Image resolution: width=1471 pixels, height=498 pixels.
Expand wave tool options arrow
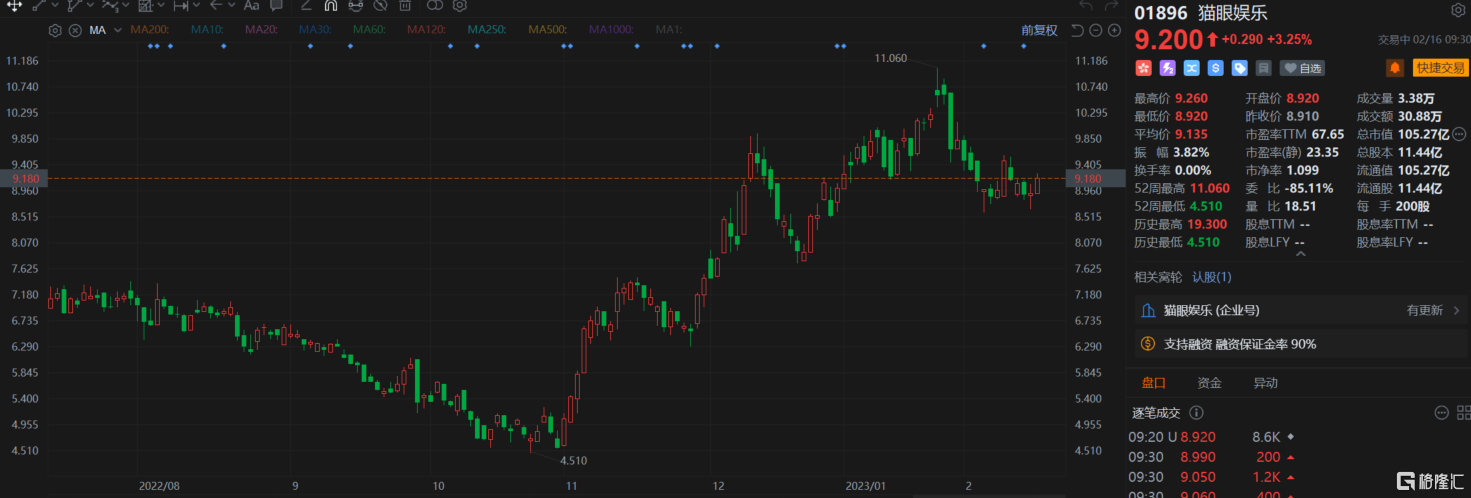tap(126, 5)
